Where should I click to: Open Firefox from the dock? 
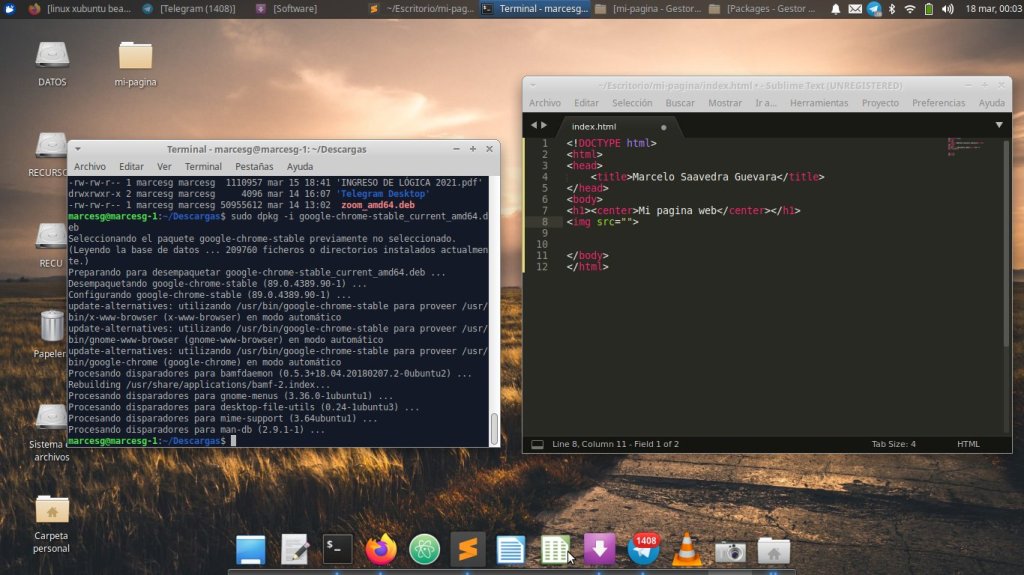(381, 549)
